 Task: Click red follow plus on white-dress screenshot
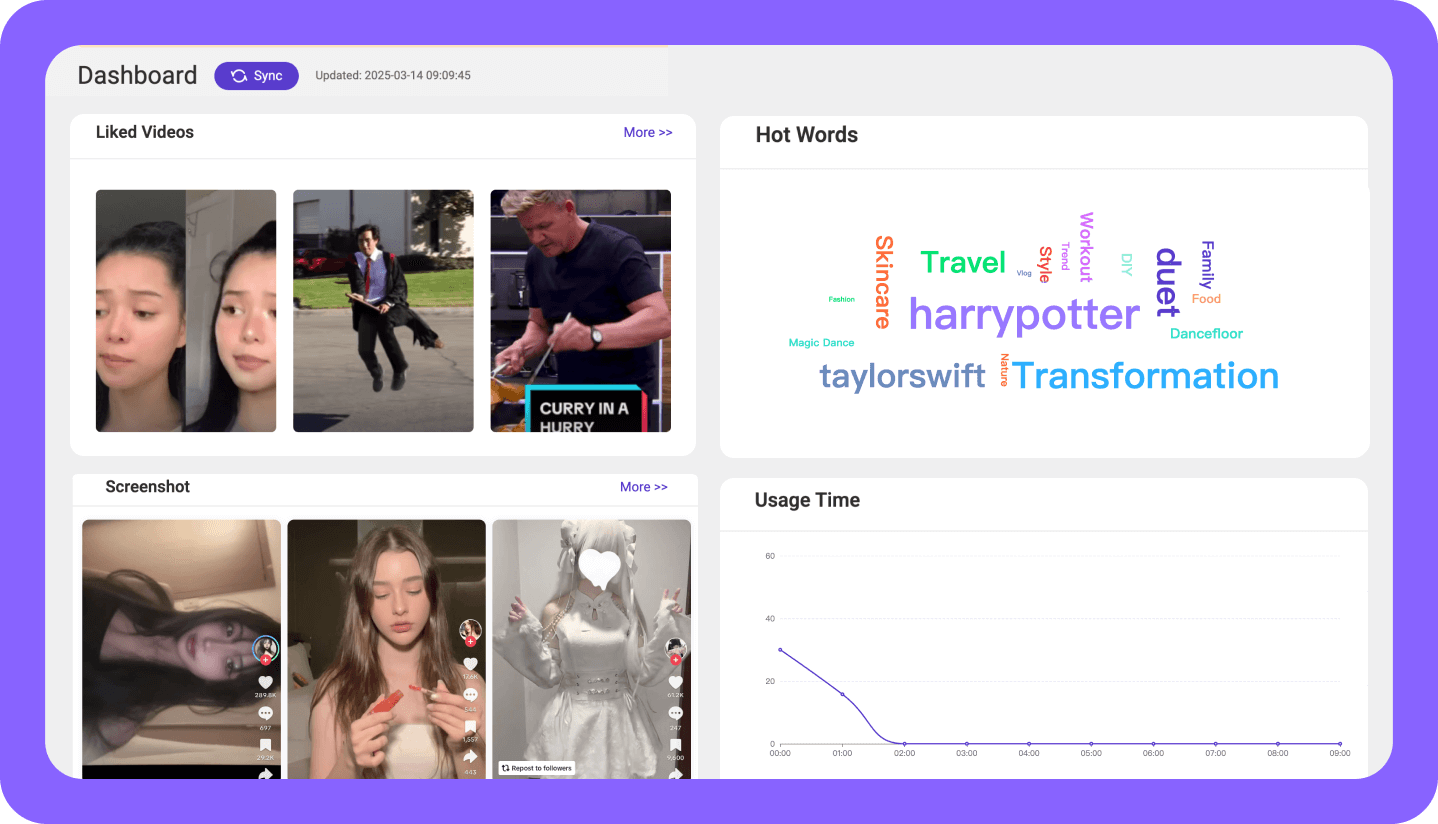[675, 661]
